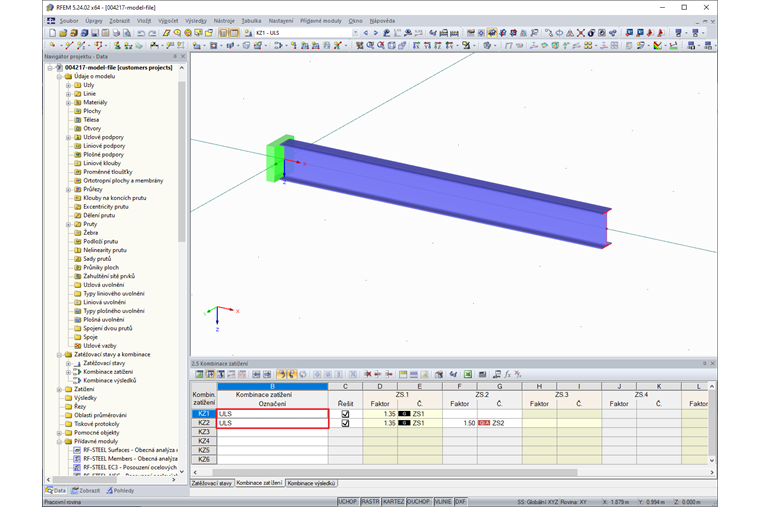Click the navigator vertical scrollbar
Image resolution: width=760 pixels, height=507 pixels.
coord(182,161)
